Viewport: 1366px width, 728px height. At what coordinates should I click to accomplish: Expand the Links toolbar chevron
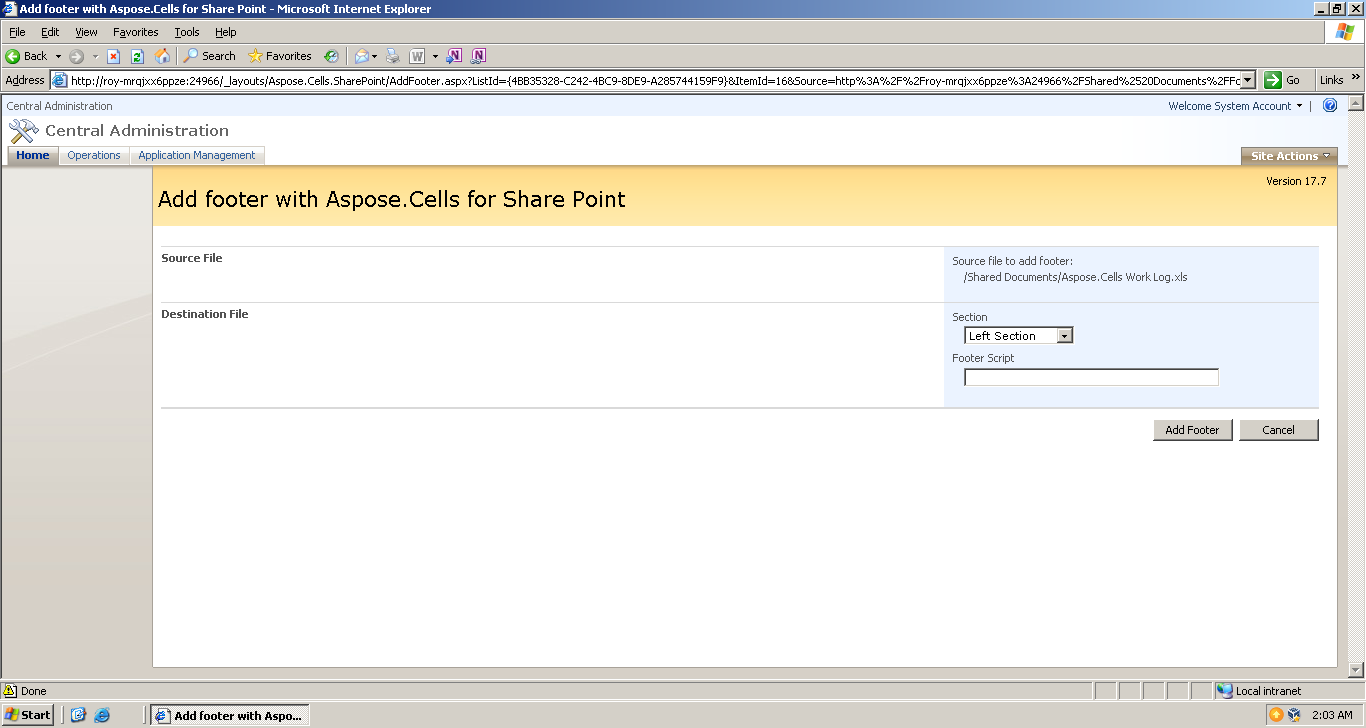1356,77
